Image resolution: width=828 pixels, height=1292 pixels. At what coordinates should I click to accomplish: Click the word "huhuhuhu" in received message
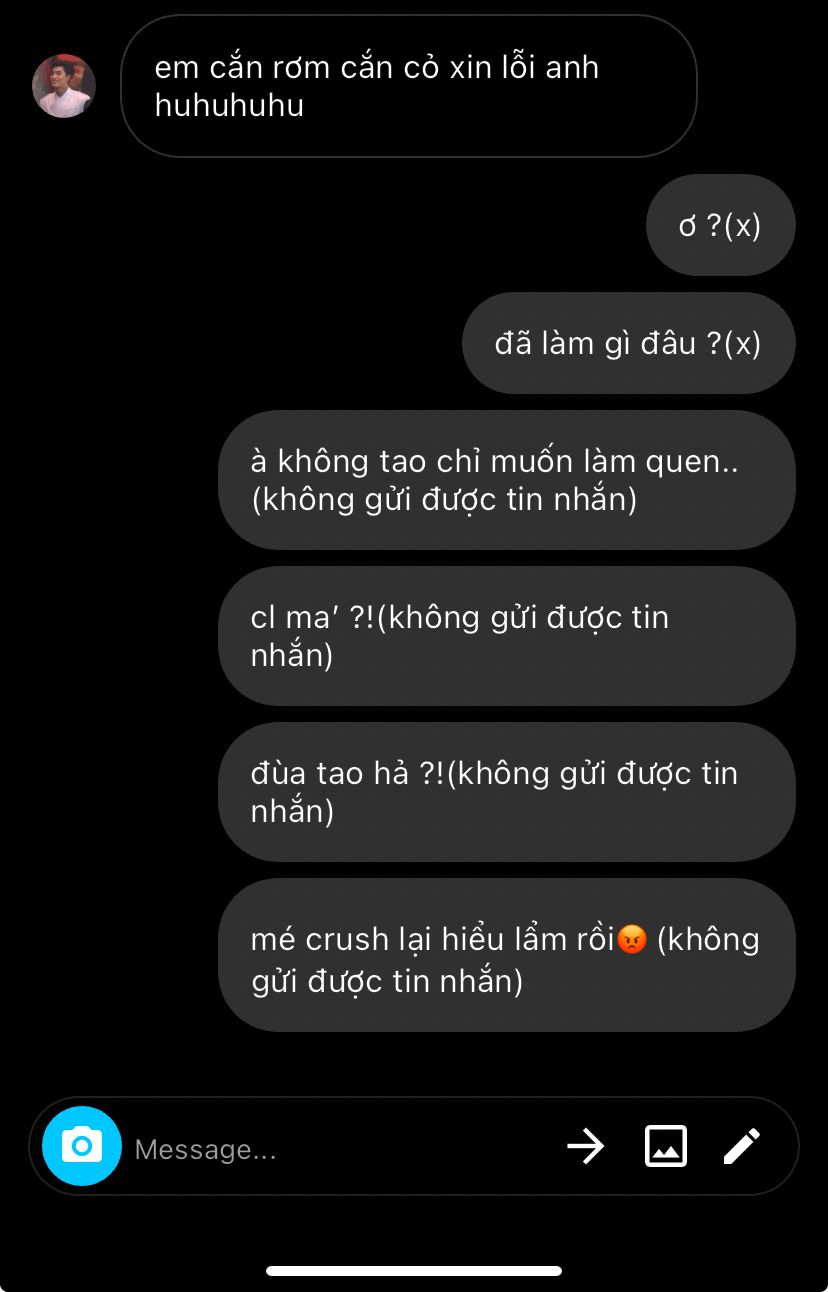229,106
